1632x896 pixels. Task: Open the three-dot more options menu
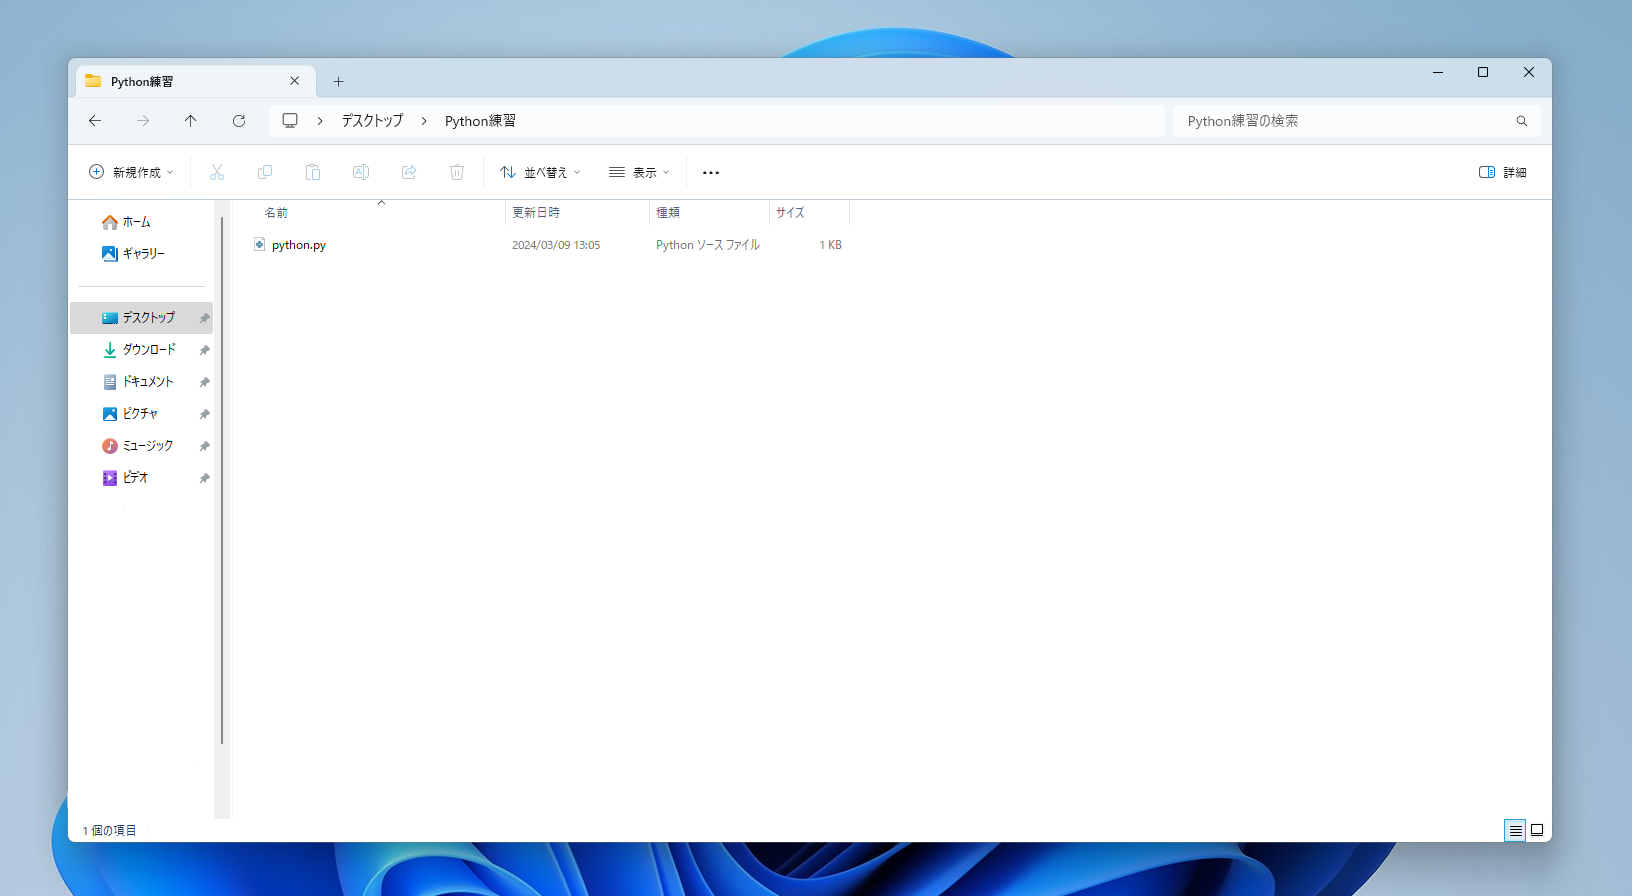(x=711, y=172)
